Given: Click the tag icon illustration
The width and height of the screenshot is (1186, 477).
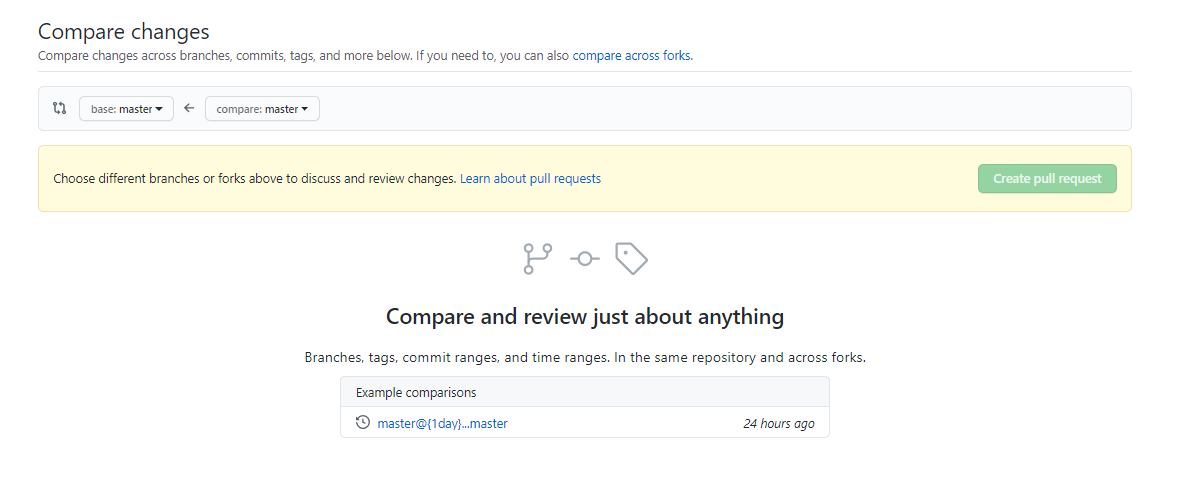Looking at the screenshot, I should point(632,259).
